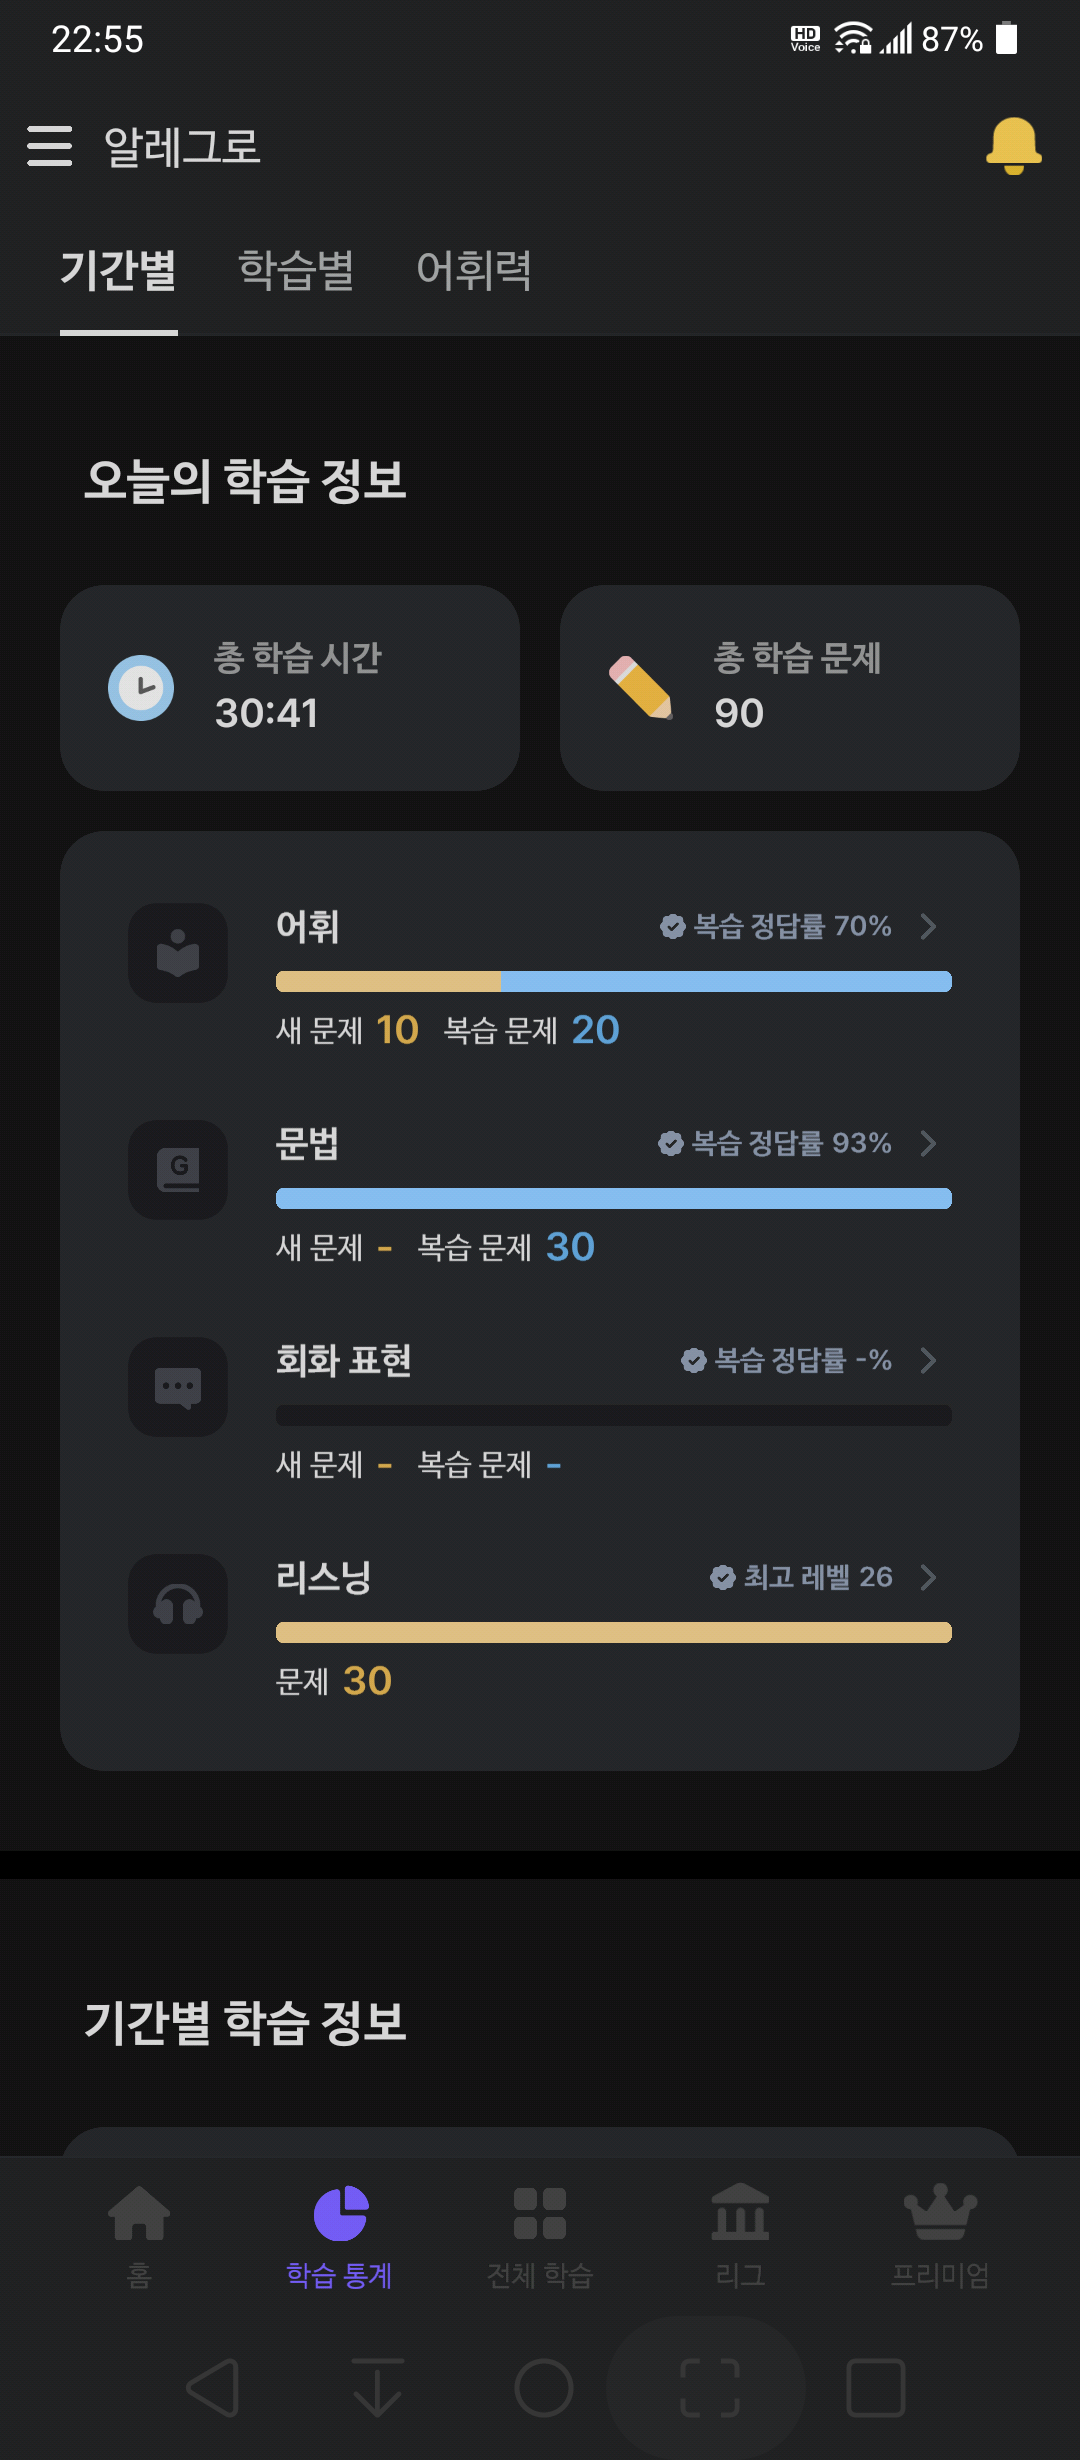
Task: Expand 어휘 details with the chevron
Action: pyautogui.click(x=928, y=926)
